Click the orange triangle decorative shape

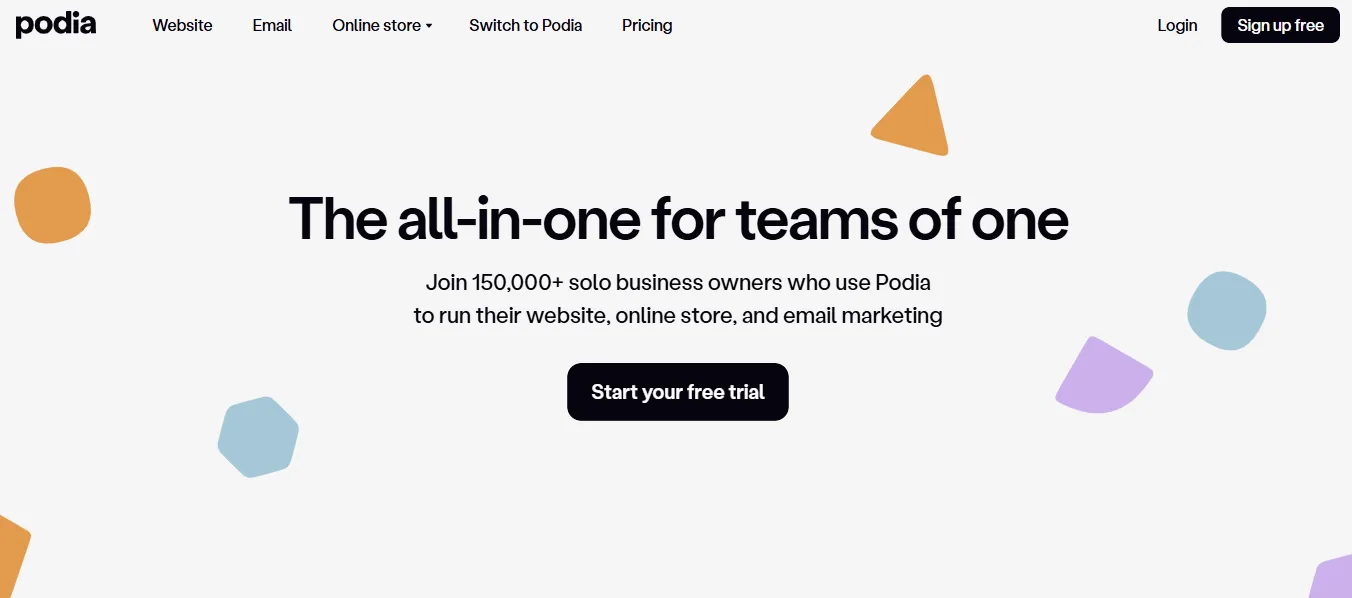(x=915, y=121)
